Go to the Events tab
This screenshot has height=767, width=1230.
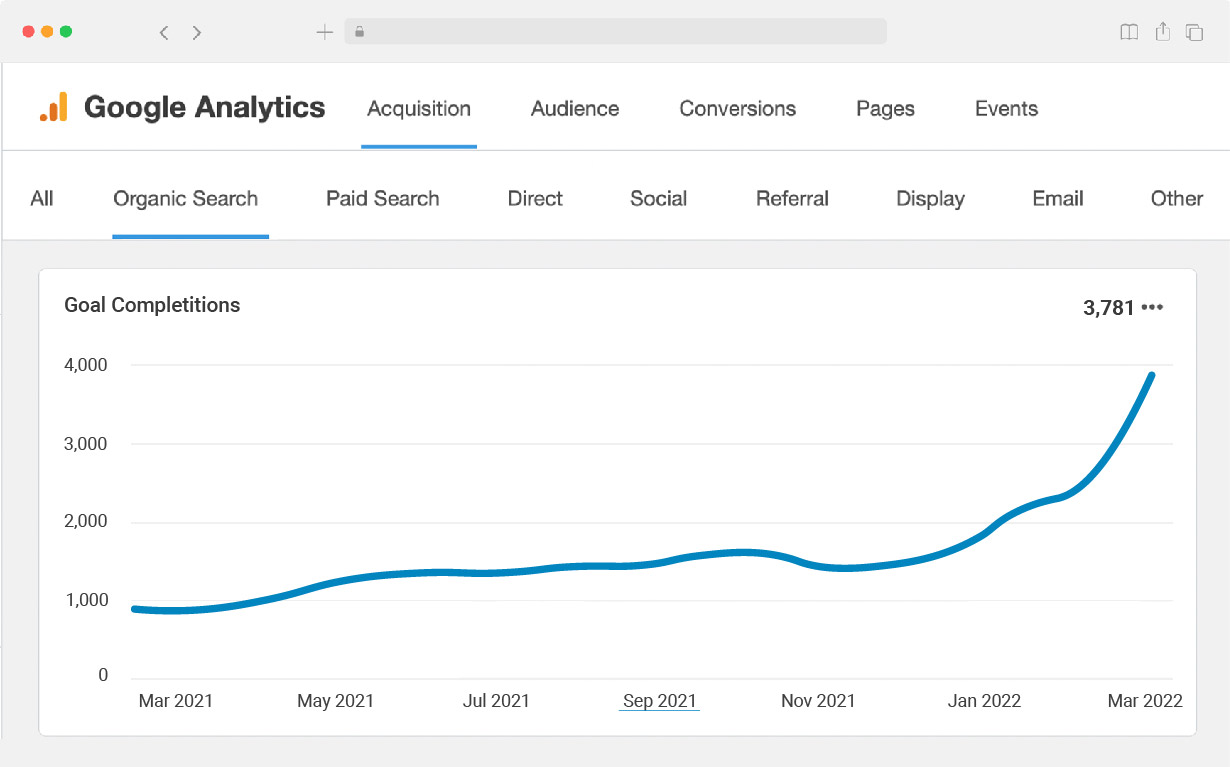pyautogui.click(x=1006, y=109)
